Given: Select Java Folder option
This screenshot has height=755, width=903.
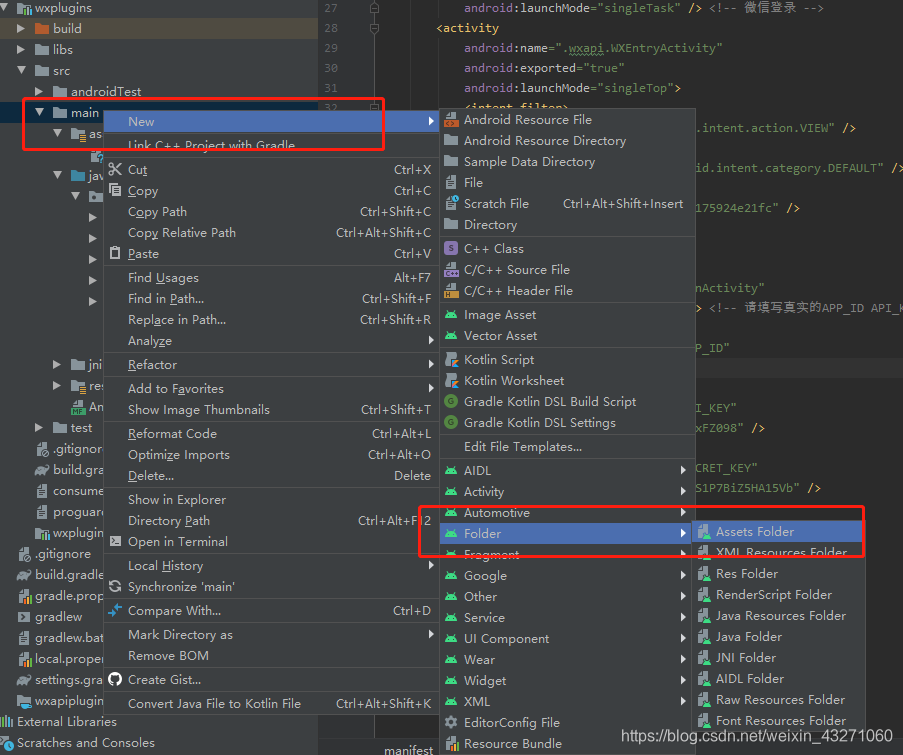Looking at the screenshot, I should 778,637.
